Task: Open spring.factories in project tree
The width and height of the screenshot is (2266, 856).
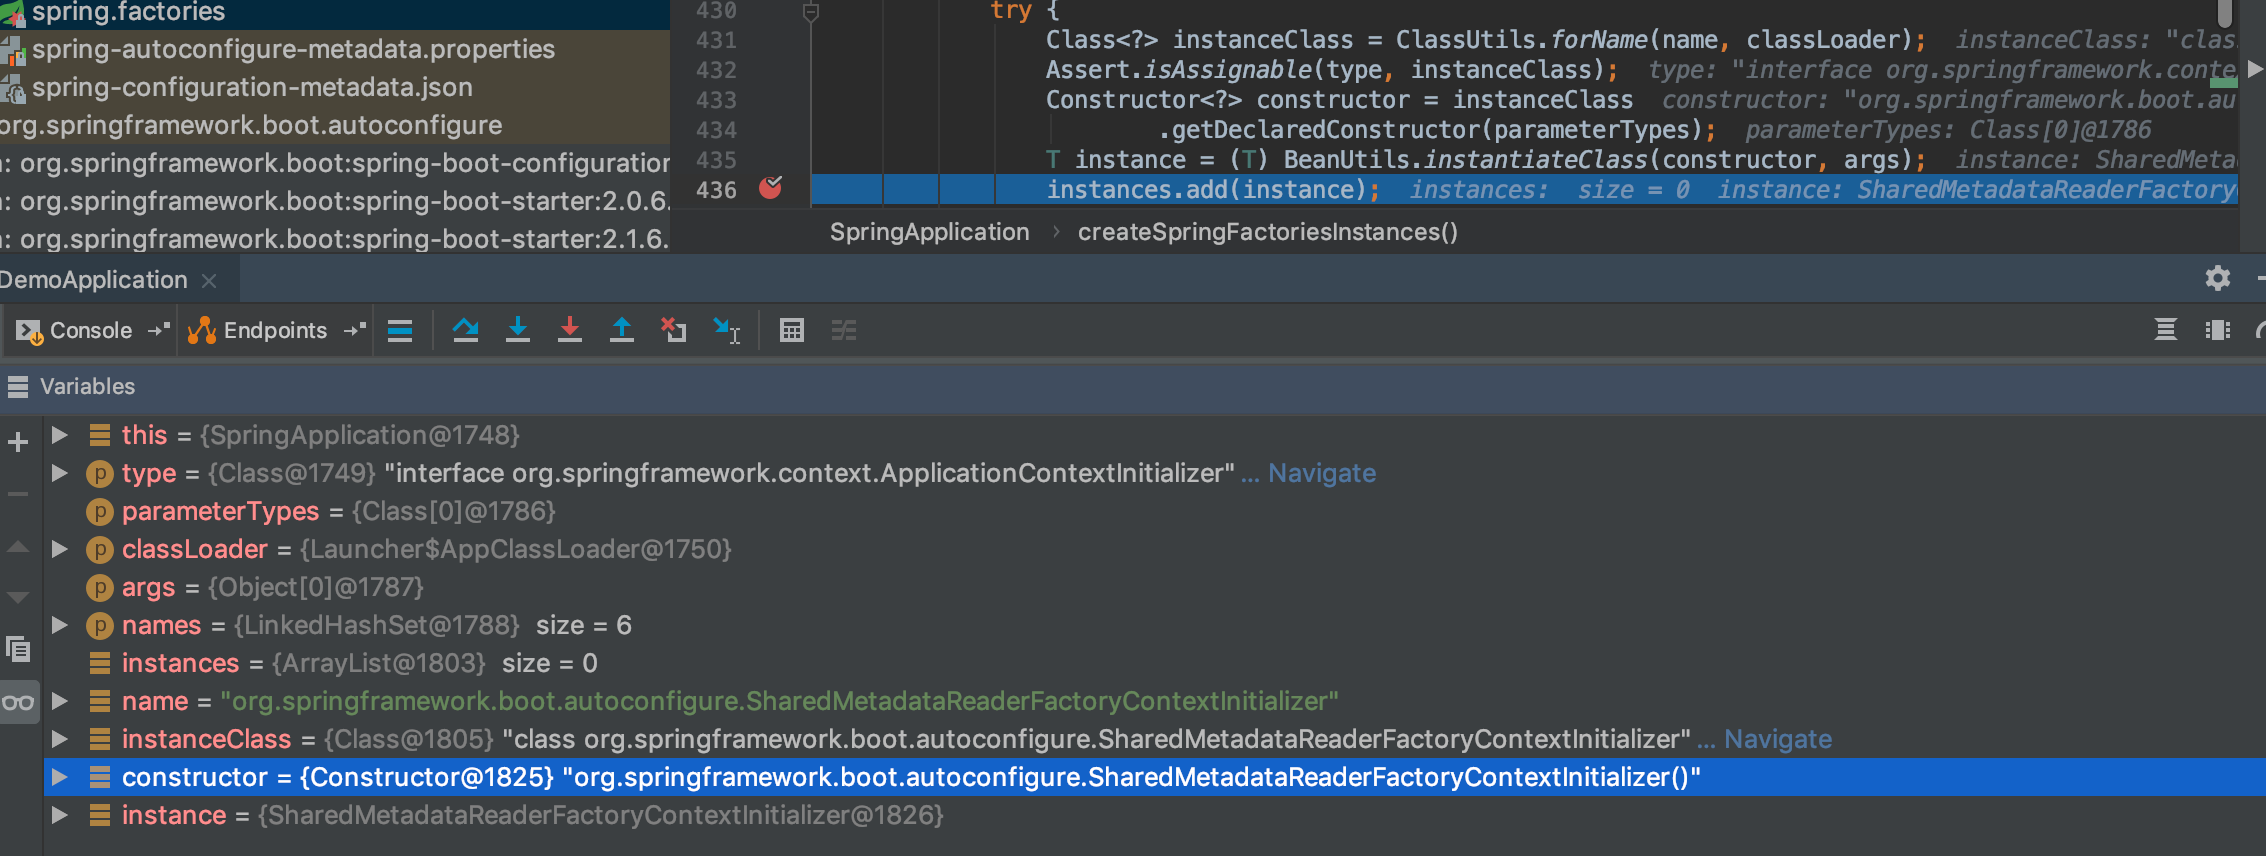Action: 128,12
